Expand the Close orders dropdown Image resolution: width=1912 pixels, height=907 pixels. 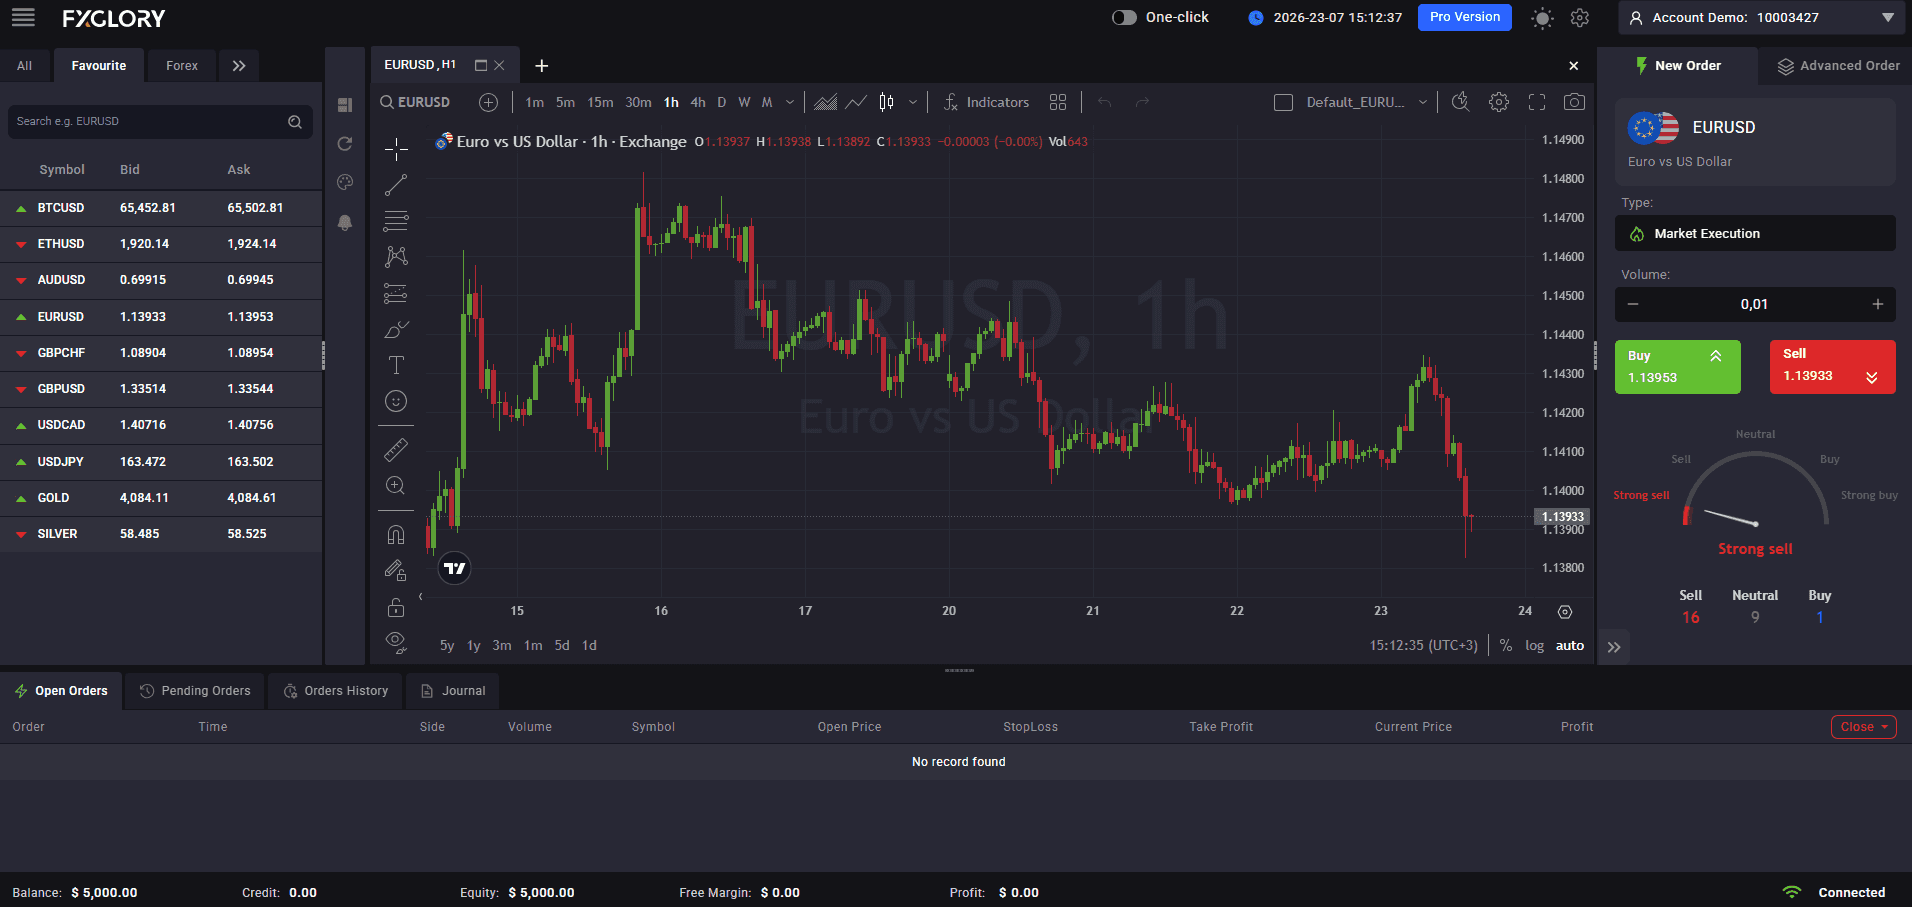1864,727
